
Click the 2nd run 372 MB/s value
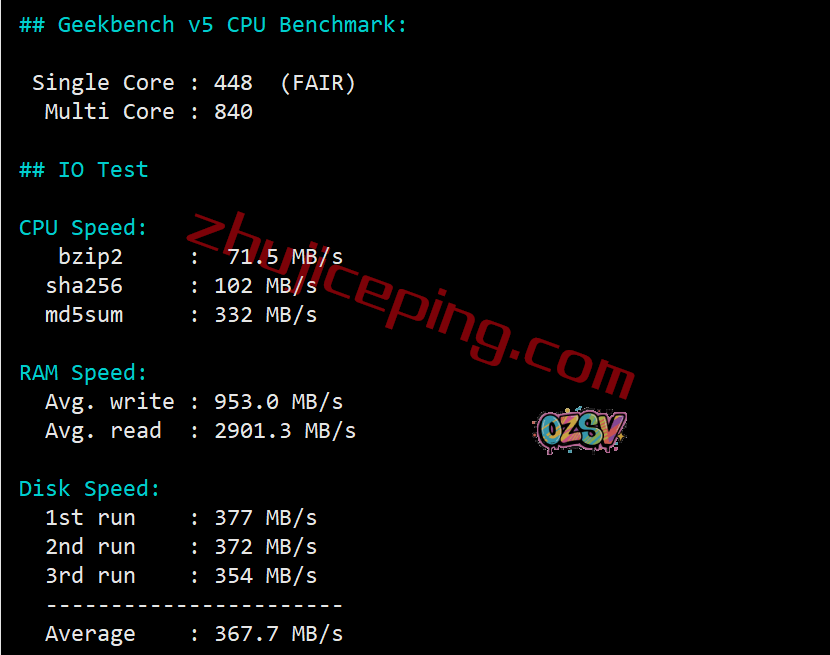pyautogui.click(x=265, y=547)
